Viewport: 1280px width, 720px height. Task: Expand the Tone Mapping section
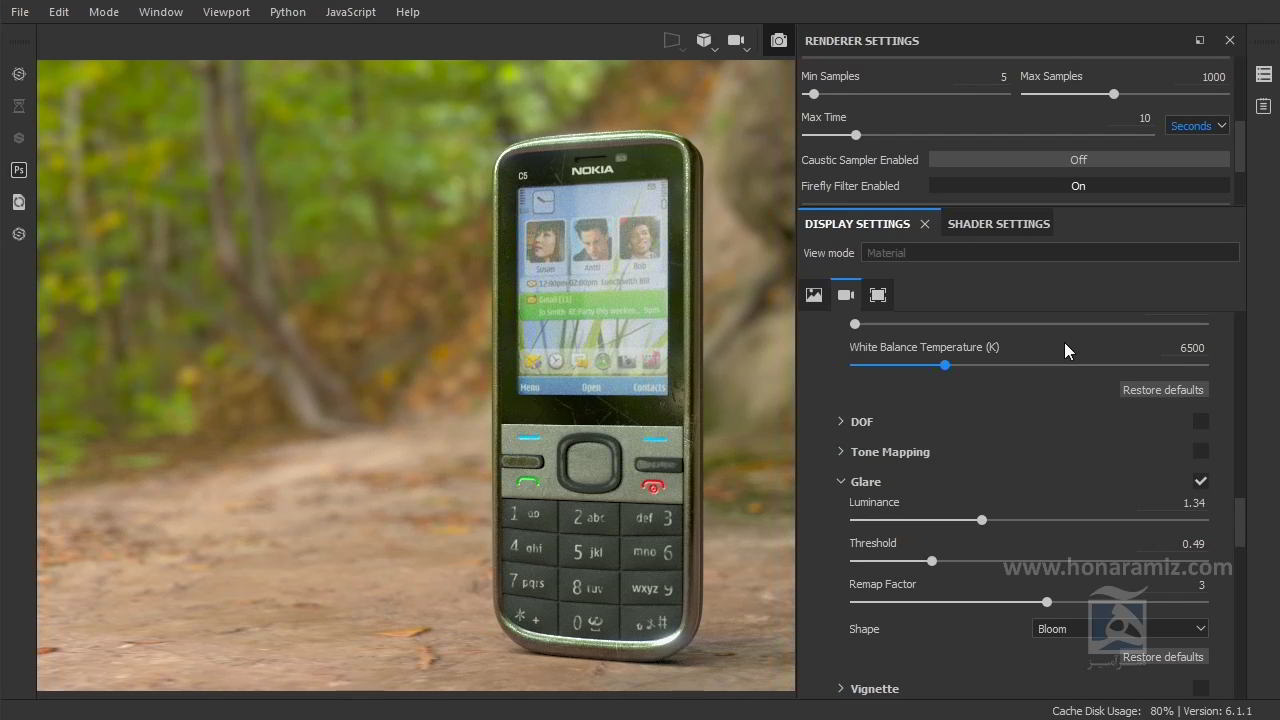[x=841, y=452]
